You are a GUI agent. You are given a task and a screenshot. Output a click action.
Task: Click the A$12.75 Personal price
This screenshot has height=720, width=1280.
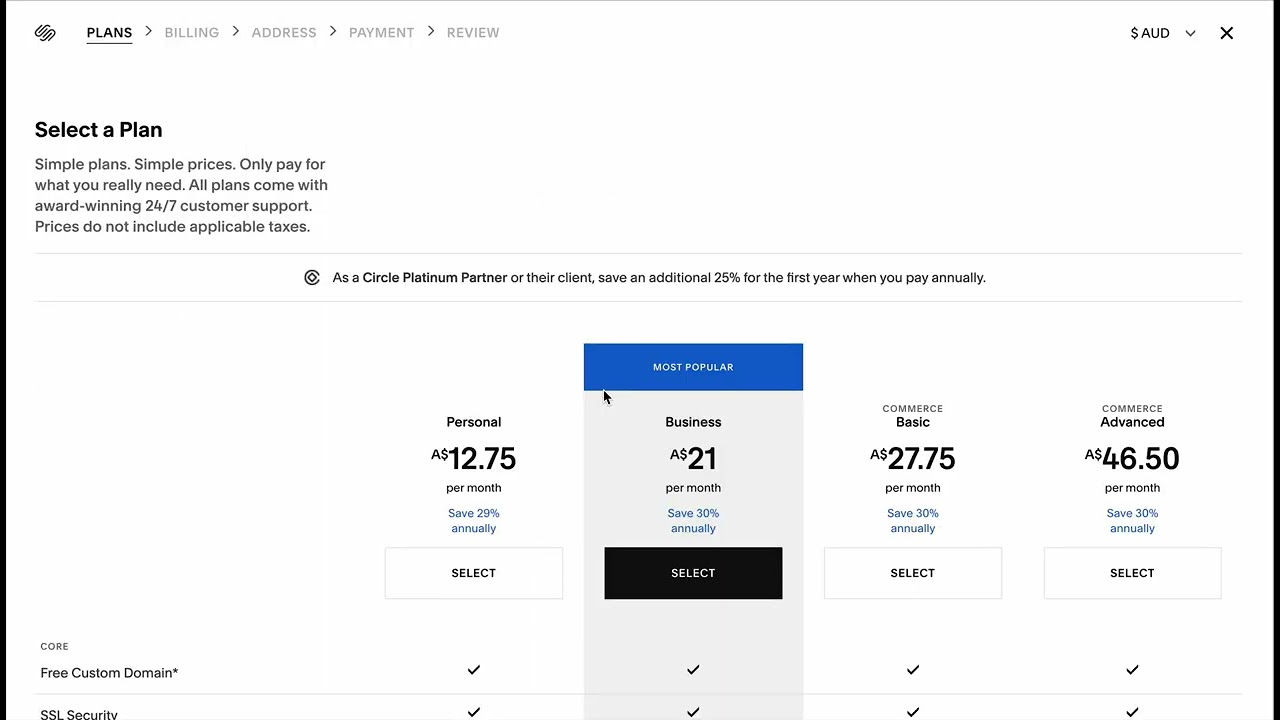coord(474,459)
